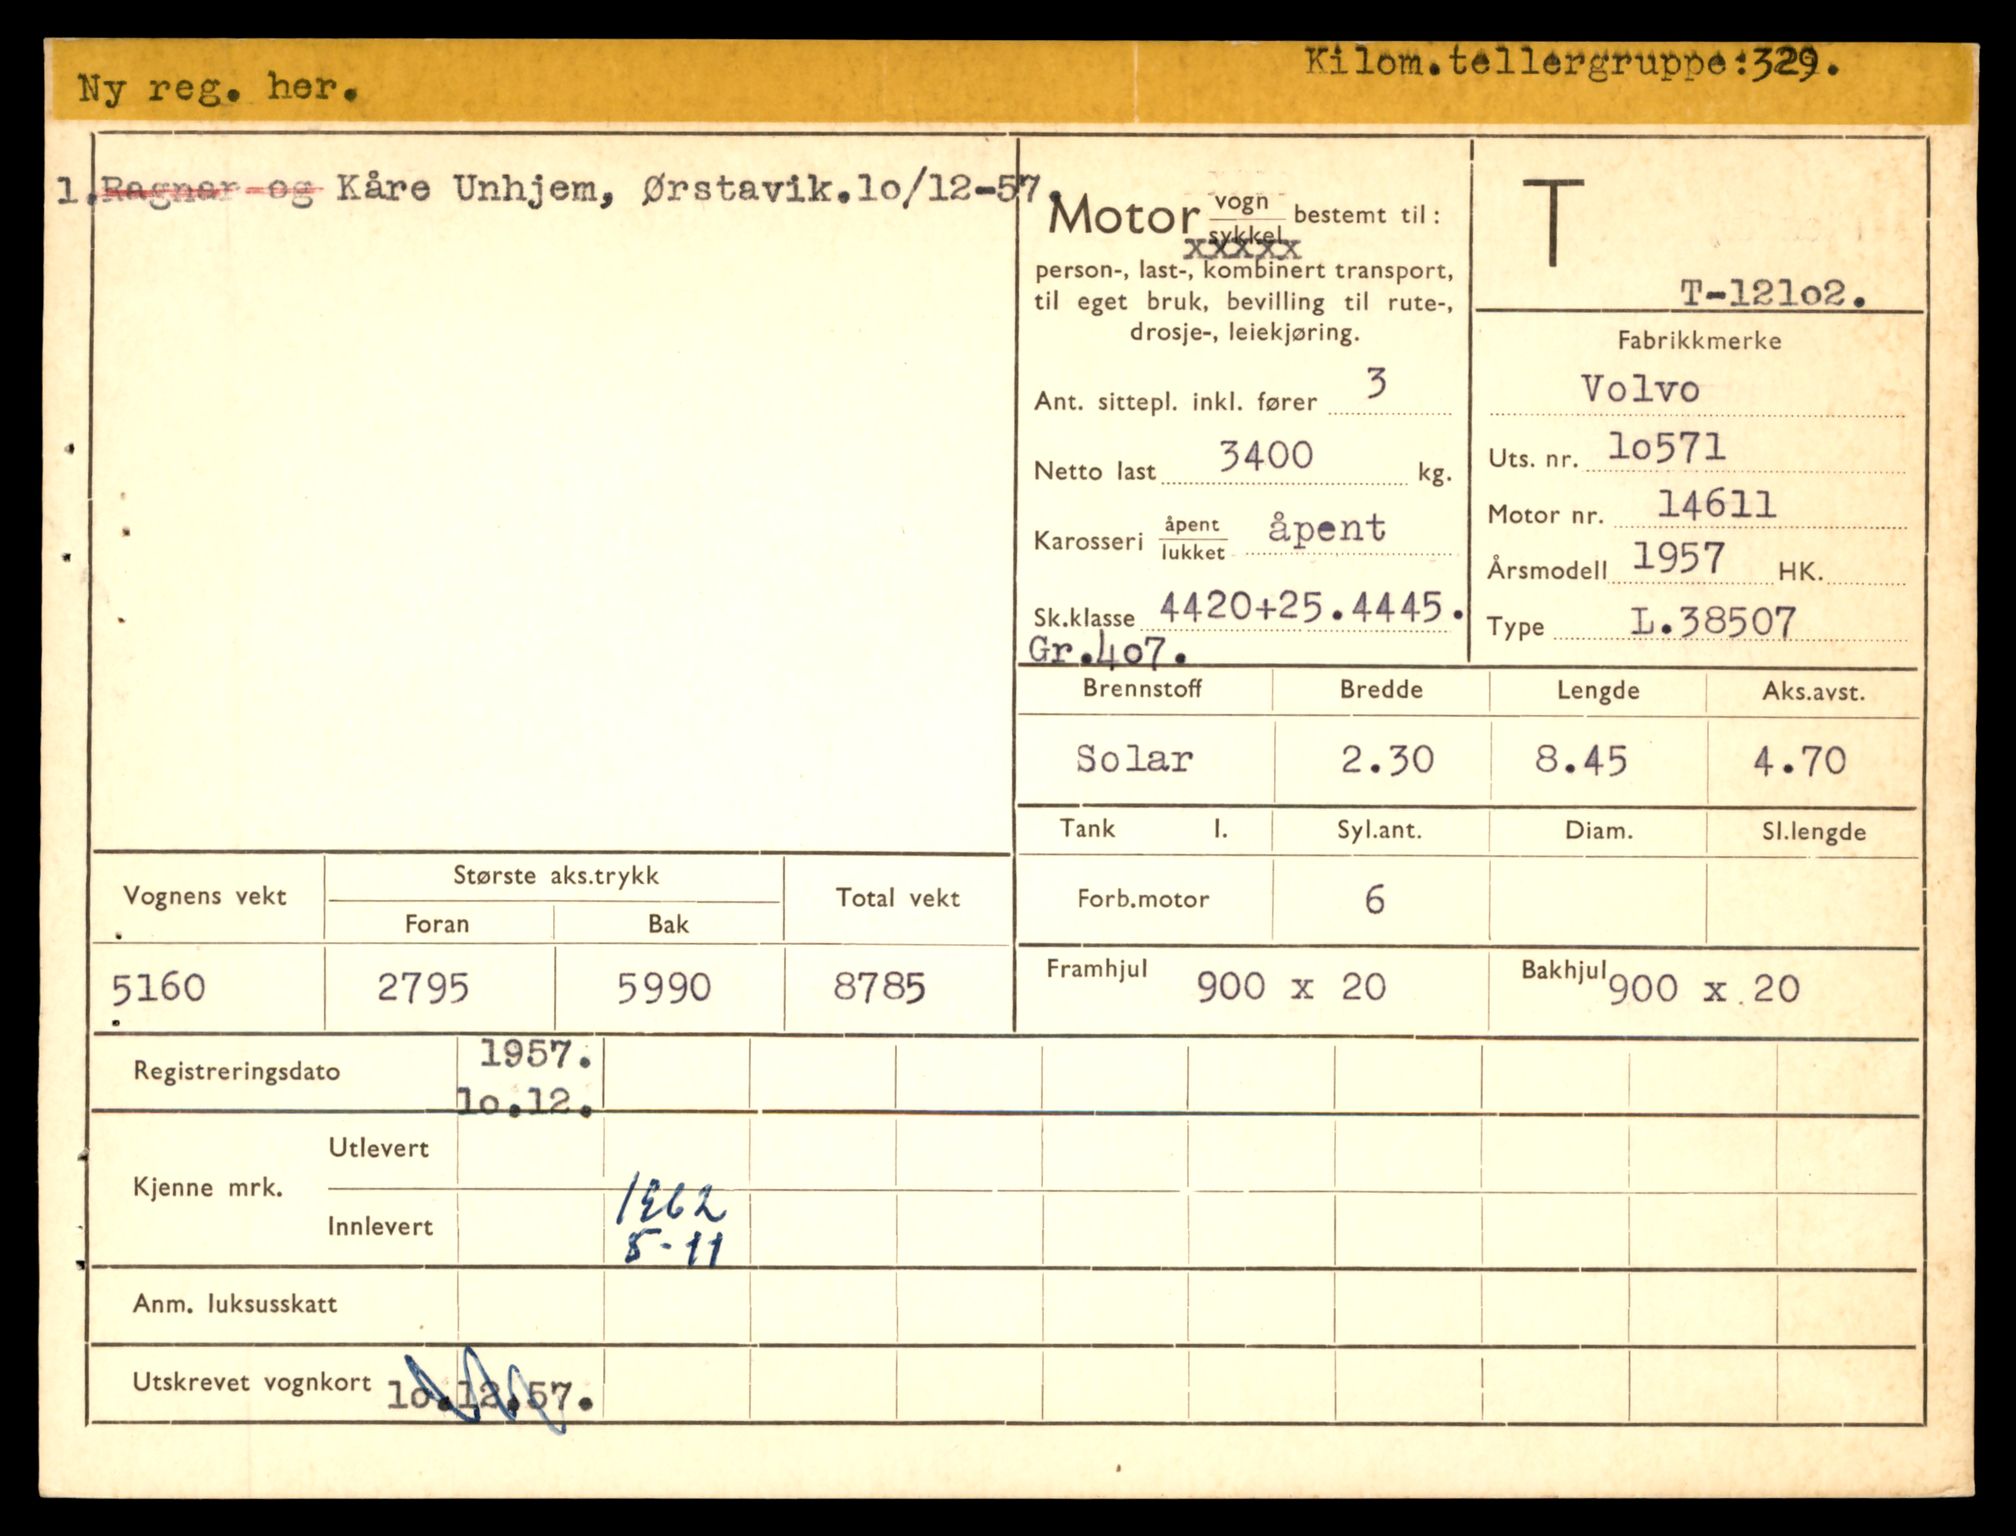Screen dimensions: 2016x1536
Task: Click the Syl.ant. value 6
Action: click(x=1375, y=900)
